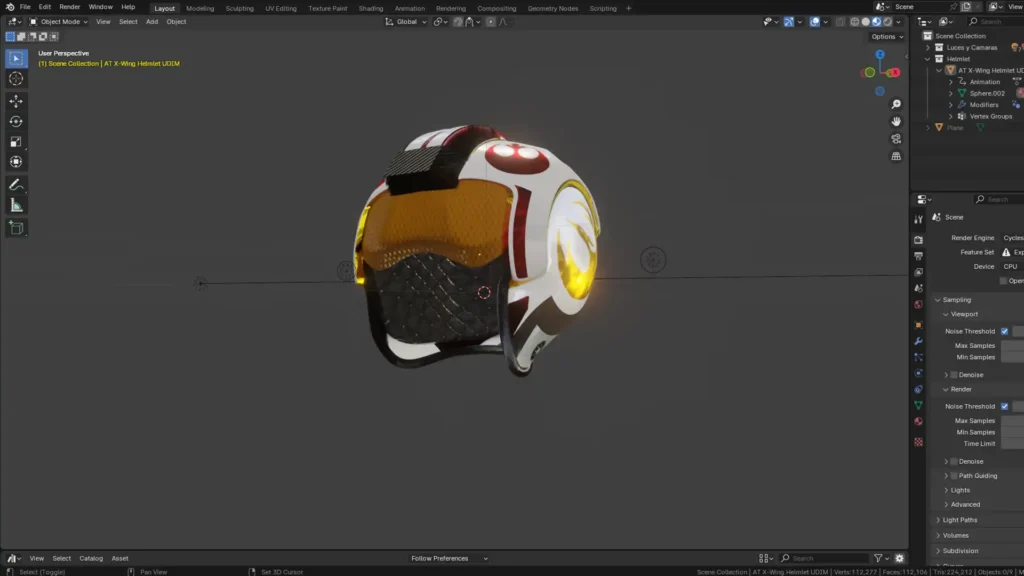Toggle the Render Noise Threshold checkbox
The image size is (1024, 576).
coord(1004,406)
